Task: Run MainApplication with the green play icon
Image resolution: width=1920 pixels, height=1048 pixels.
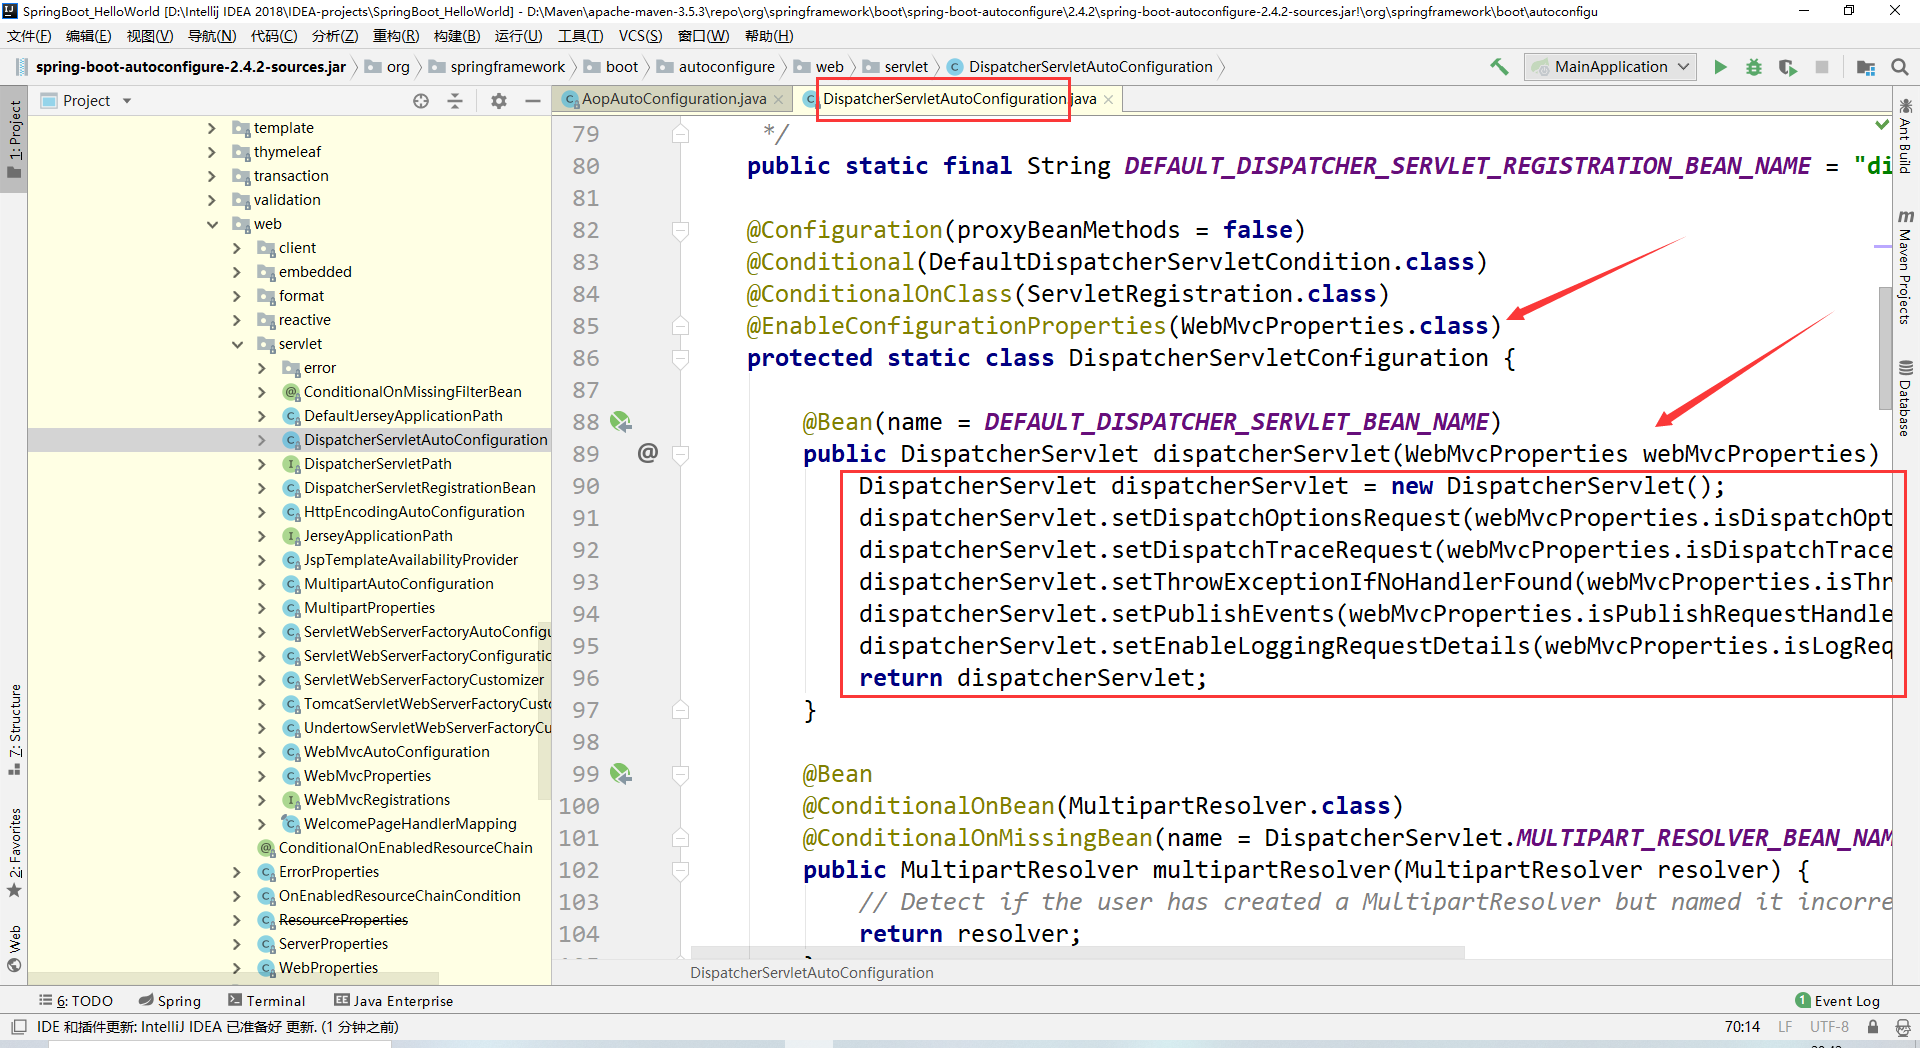Action: [1720, 67]
